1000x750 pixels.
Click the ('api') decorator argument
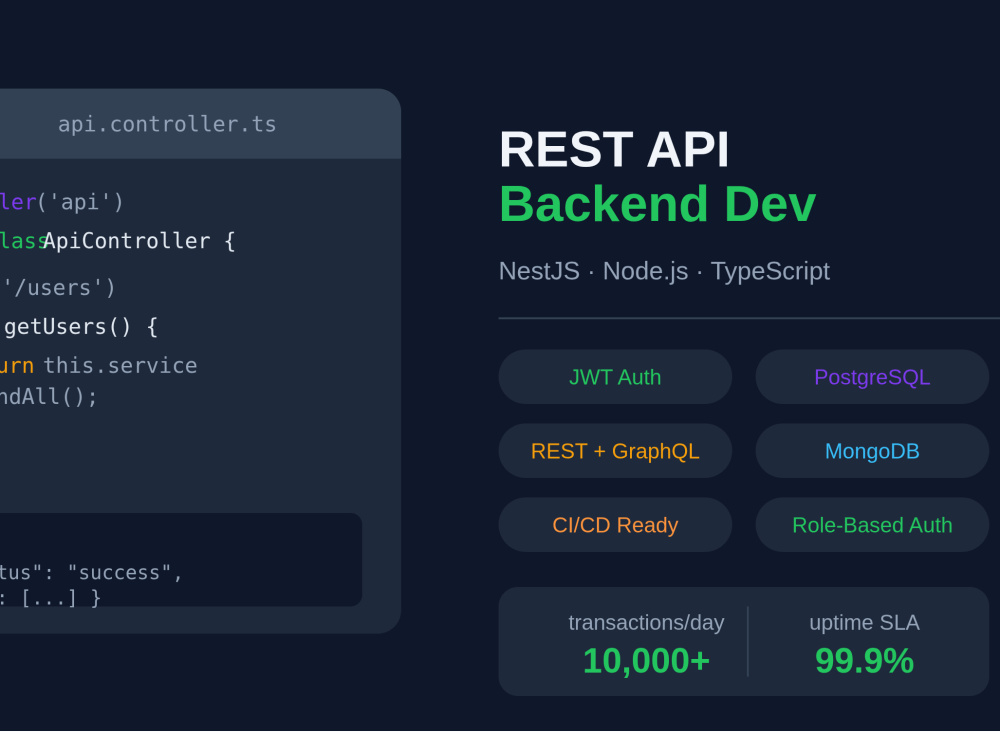pyautogui.click(x=80, y=202)
